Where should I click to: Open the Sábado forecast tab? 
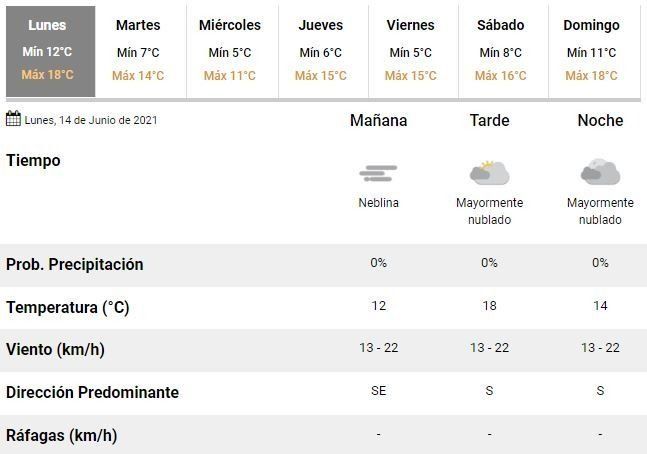point(501,51)
